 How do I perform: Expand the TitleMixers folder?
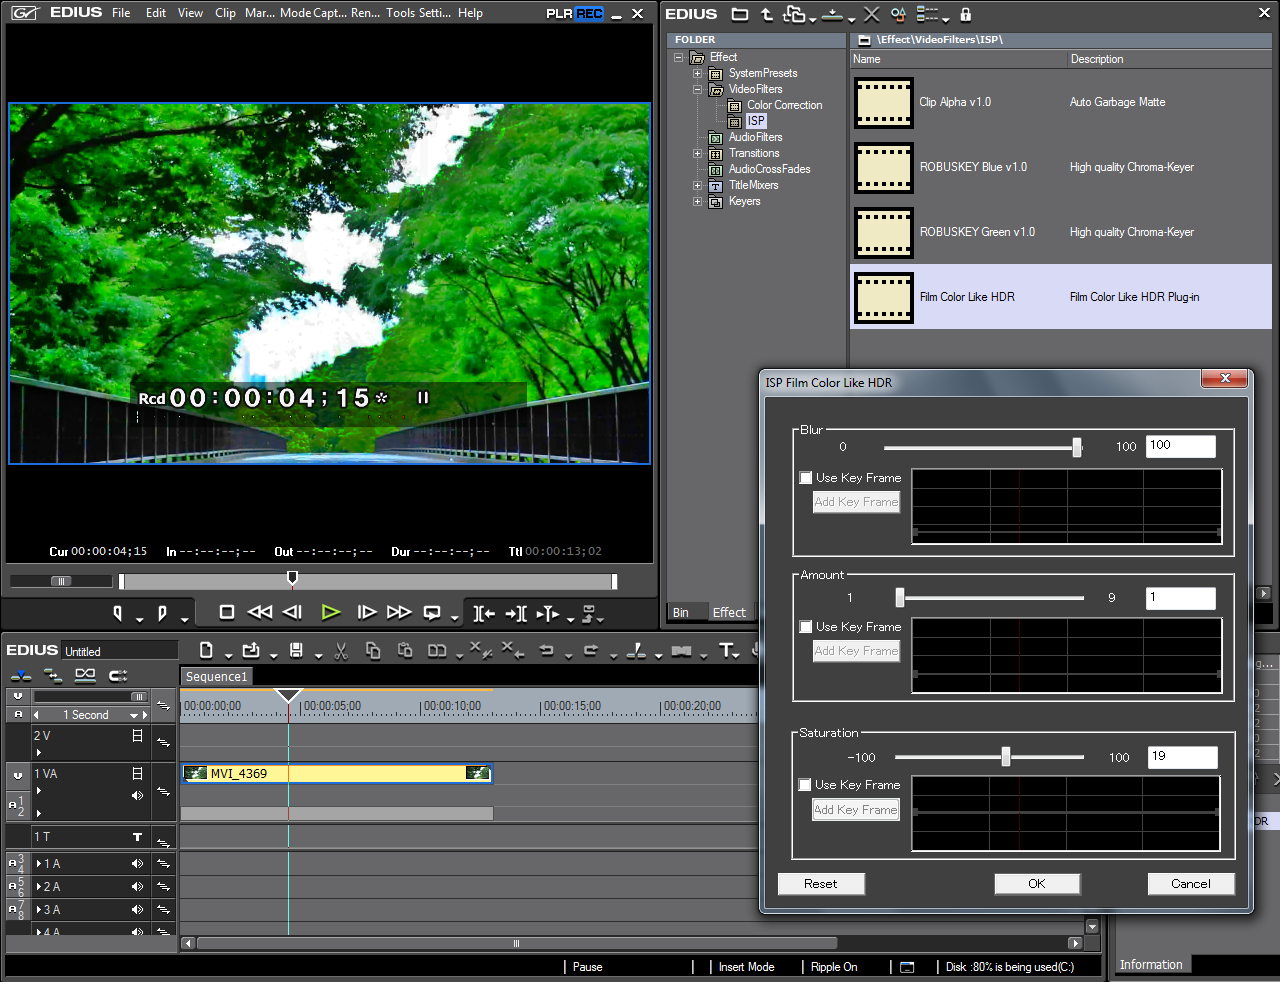[698, 185]
